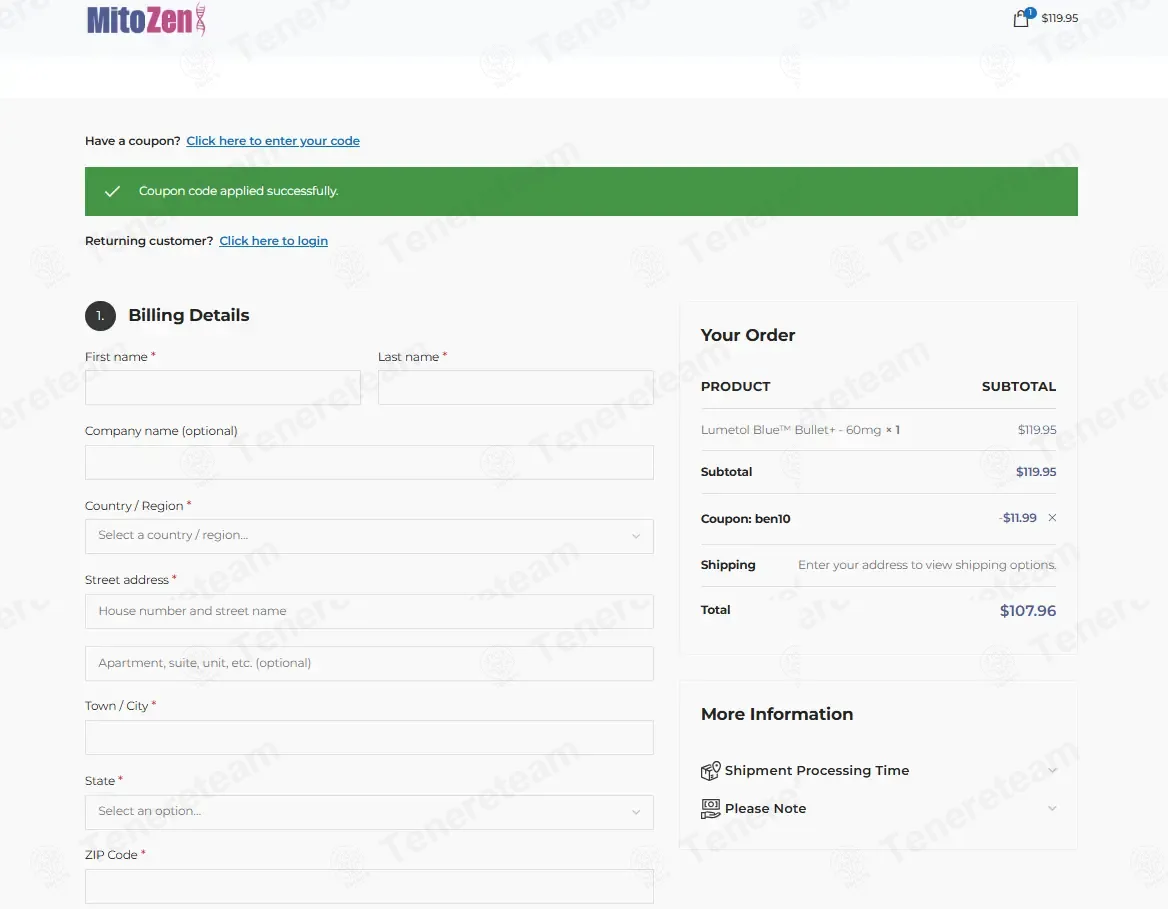Click the 'Shipment Processing Time' heading
Image resolution: width=1168 pixels, height=909 pixels.
click(816, 770)
